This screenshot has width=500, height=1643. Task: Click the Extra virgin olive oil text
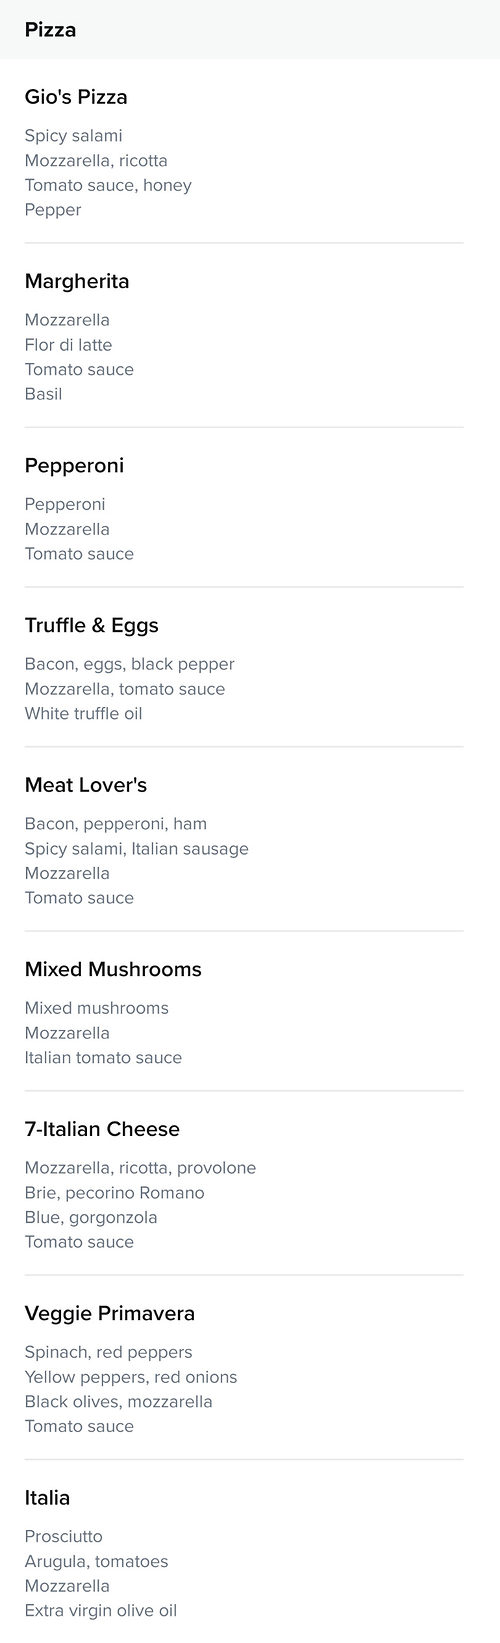(101, 1610)
